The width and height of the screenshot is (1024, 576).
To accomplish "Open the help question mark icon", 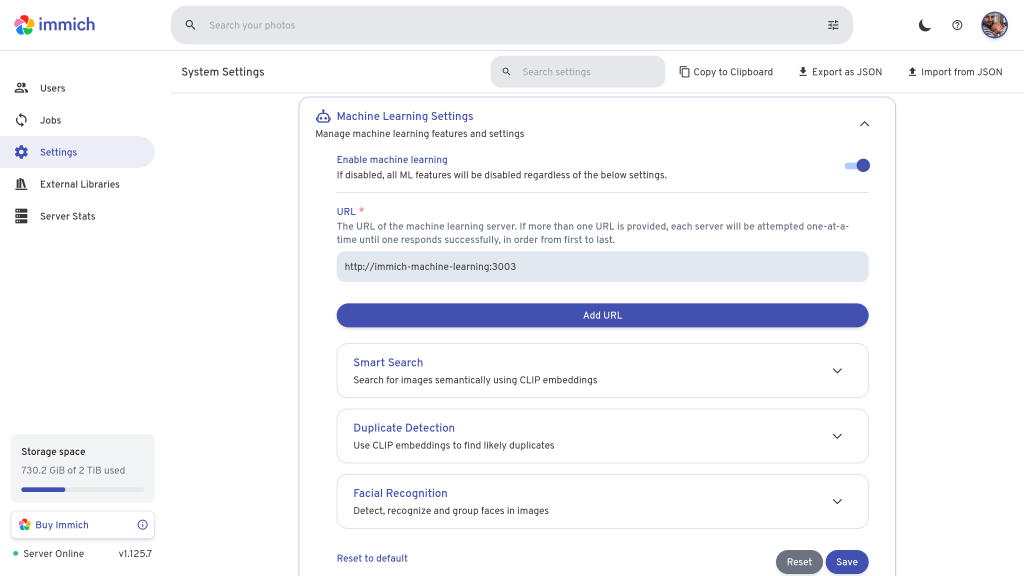I will tap(957, 25).
